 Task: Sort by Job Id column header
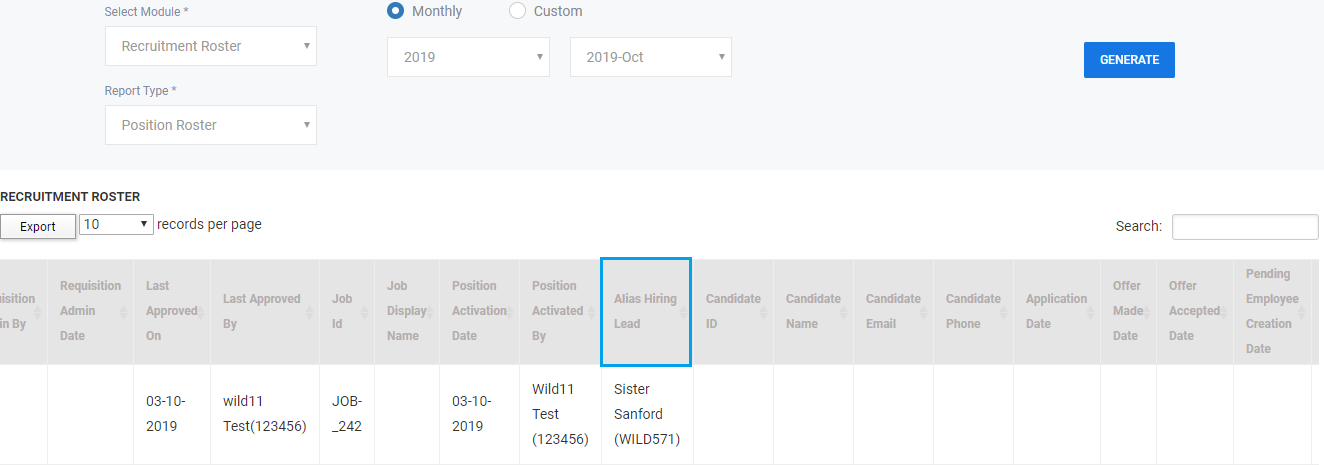click(x=346, y=311)
